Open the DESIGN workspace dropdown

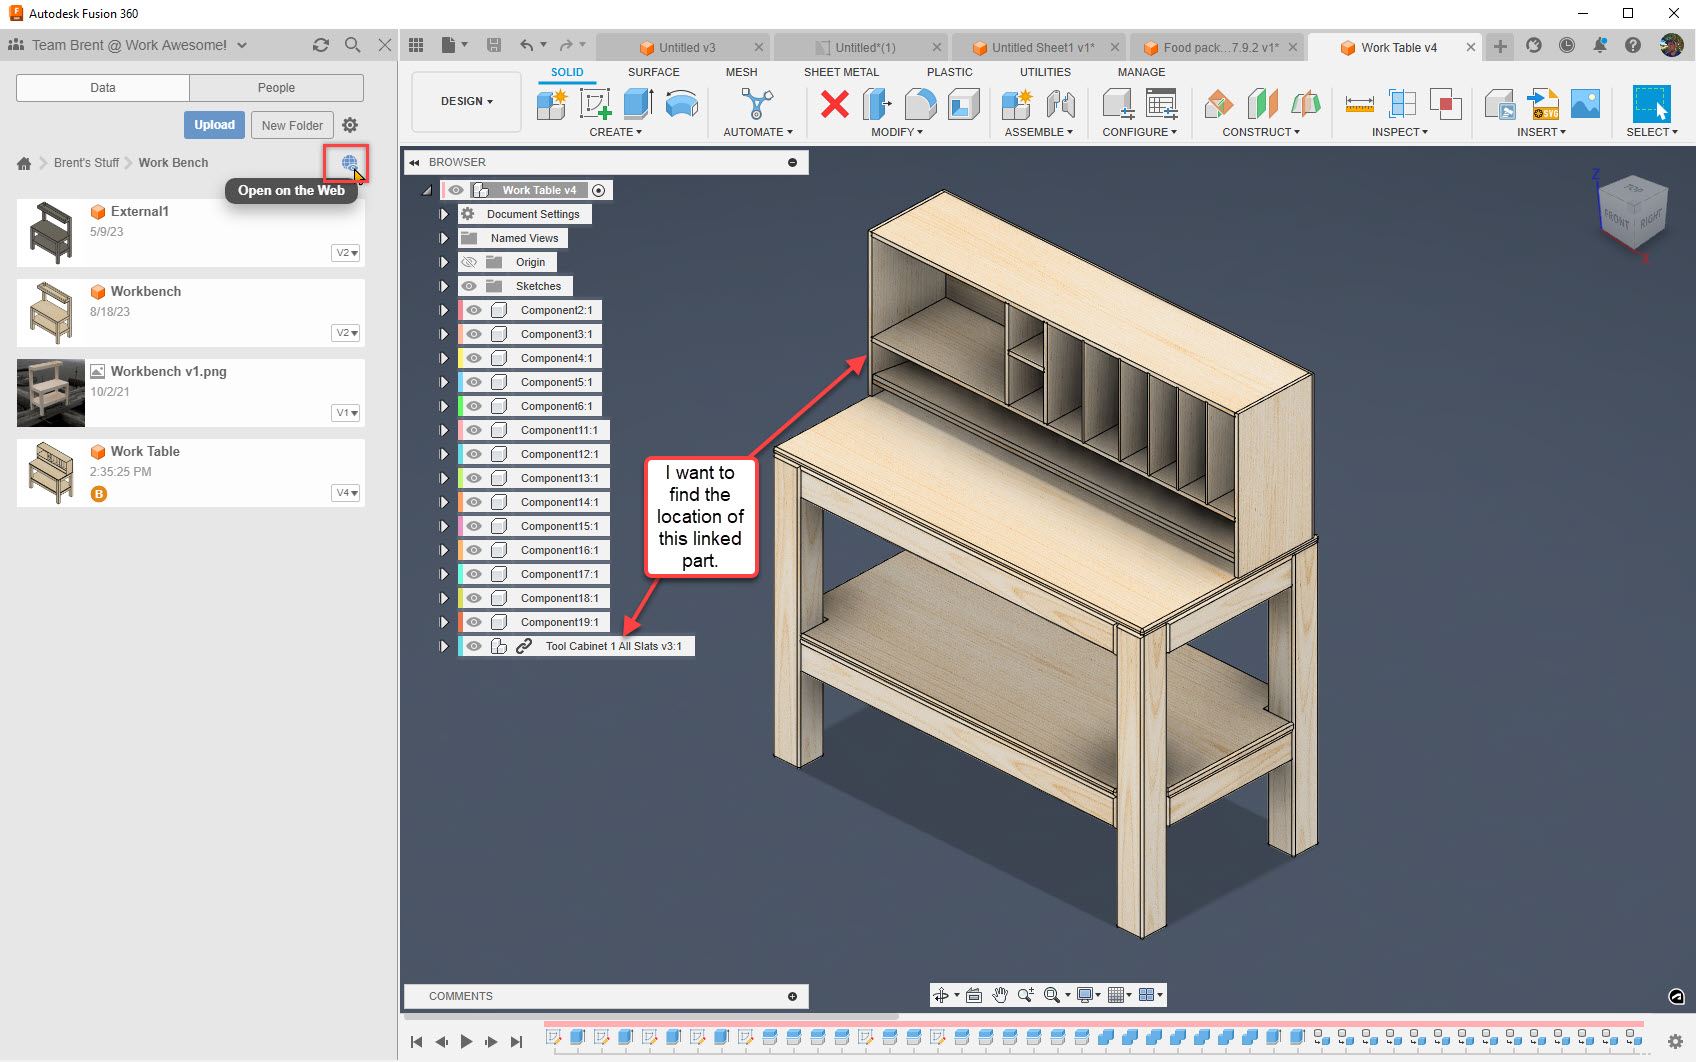click(x=466, y=101)
